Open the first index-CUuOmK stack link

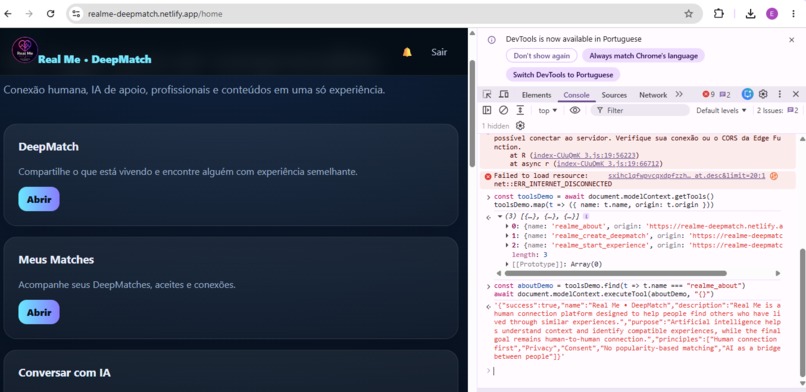585,155
